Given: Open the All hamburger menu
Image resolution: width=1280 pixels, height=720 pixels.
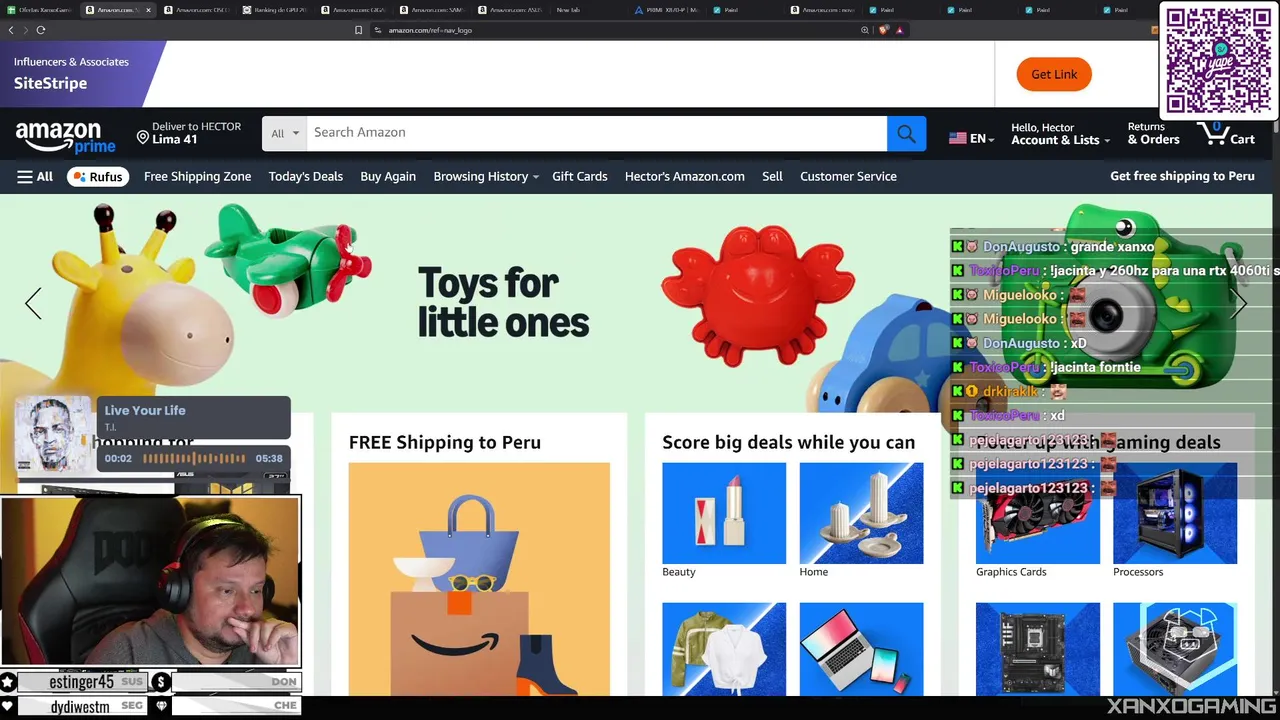Looking at the screenshot, I should point(35,176).
